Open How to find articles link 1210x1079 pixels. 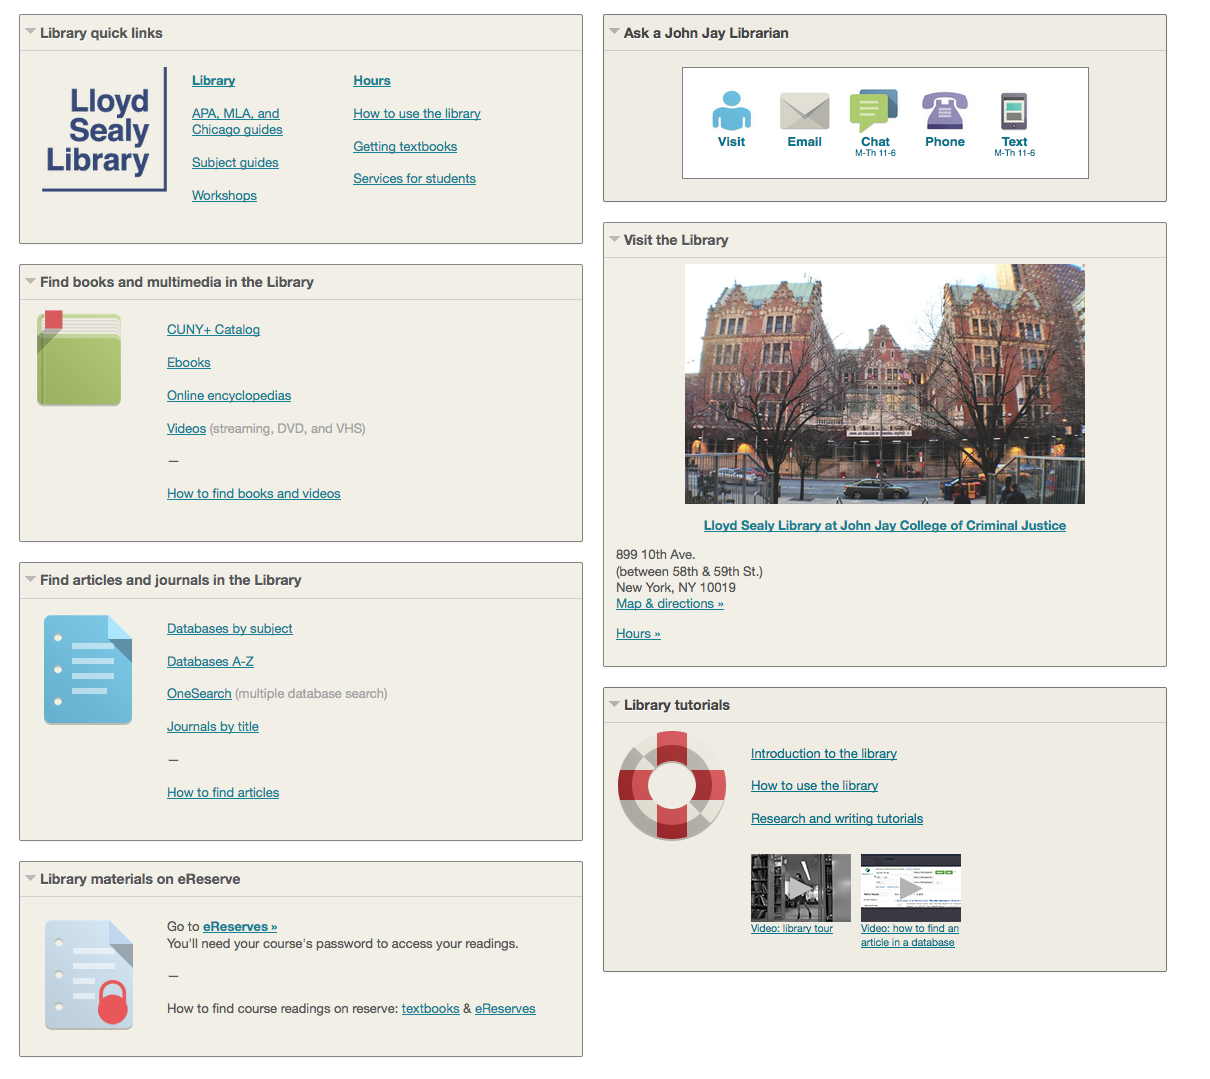tap(223, 792)
